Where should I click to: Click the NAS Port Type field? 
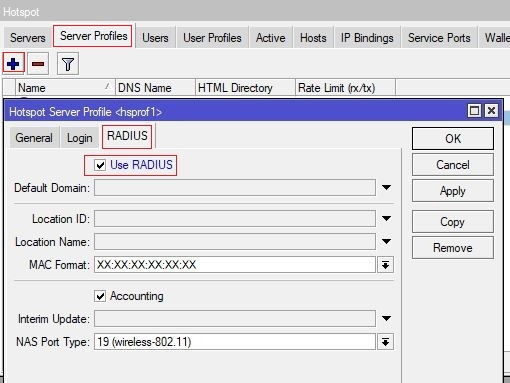pos(235,342)
